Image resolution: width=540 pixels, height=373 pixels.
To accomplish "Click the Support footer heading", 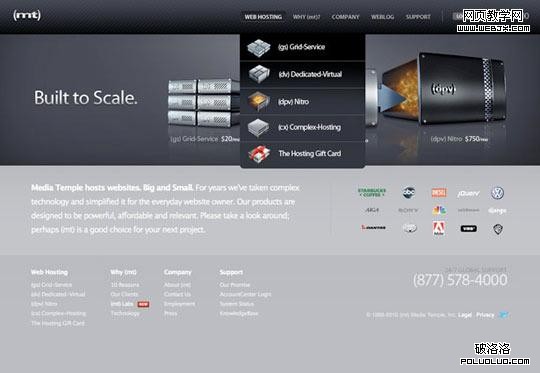I will [x=231, y=272].
